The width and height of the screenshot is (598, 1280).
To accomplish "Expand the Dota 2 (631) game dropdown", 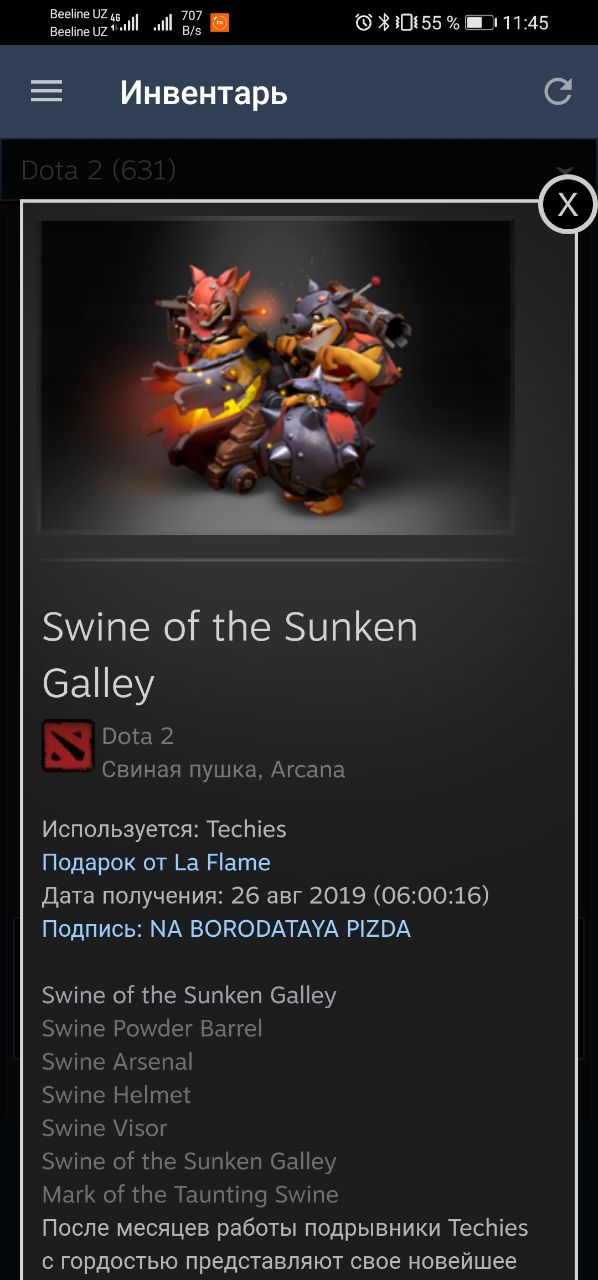I will coord(299,170).
